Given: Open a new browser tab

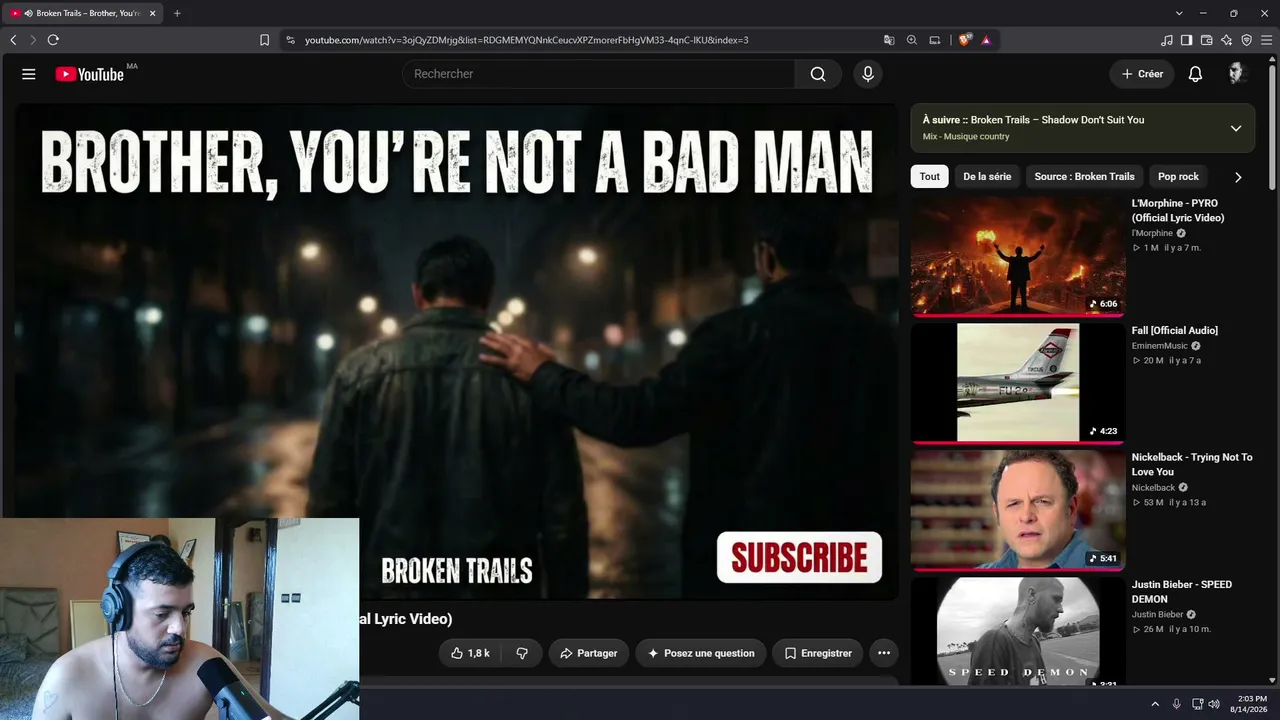Looking at the screenshot, I should click(177, 13).
